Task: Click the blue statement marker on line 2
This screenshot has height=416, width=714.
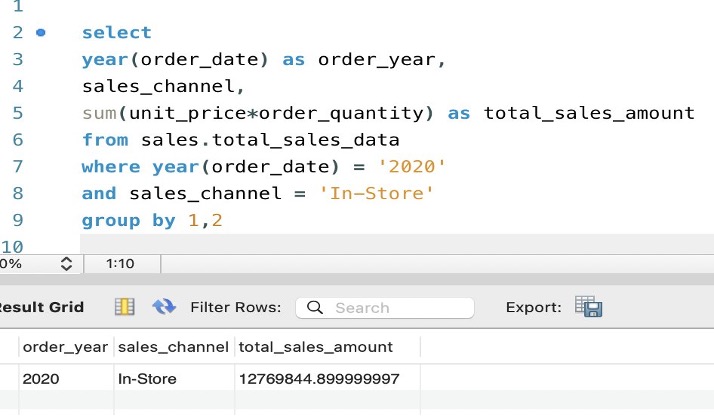Action: (41, 33)
